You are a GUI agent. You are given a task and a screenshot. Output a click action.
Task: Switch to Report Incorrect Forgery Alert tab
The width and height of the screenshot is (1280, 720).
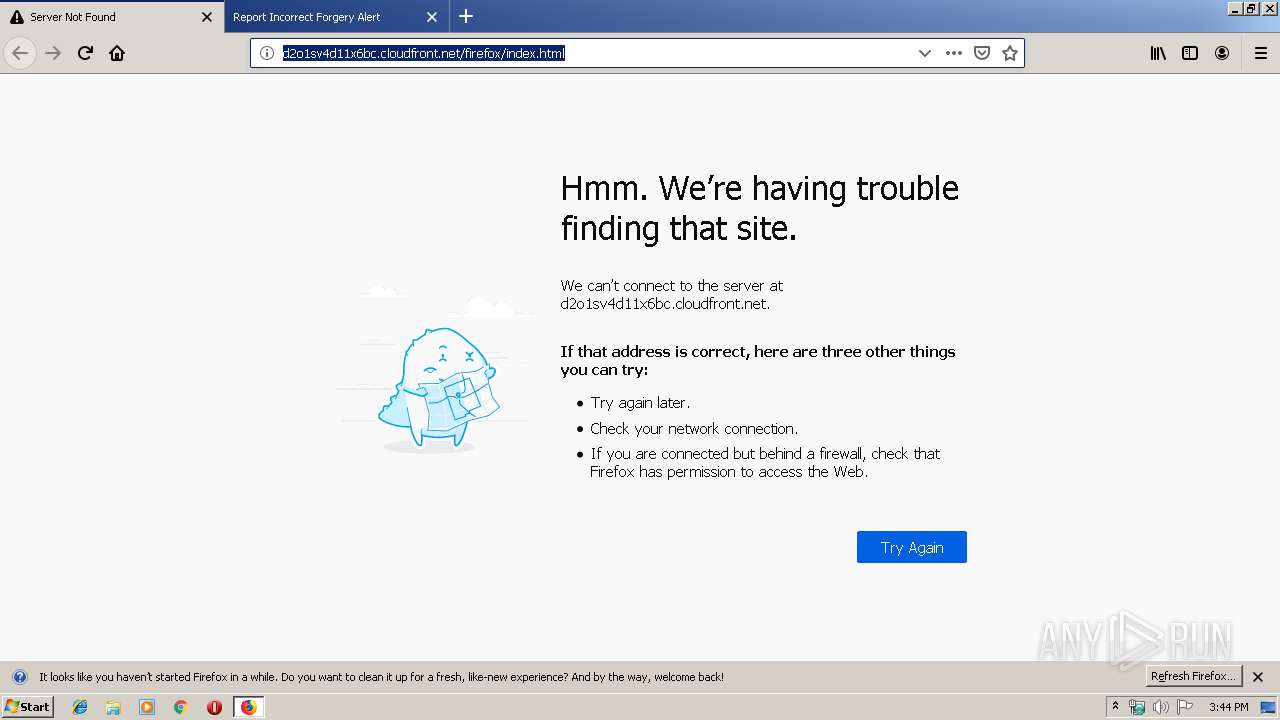tap(336, 17)
